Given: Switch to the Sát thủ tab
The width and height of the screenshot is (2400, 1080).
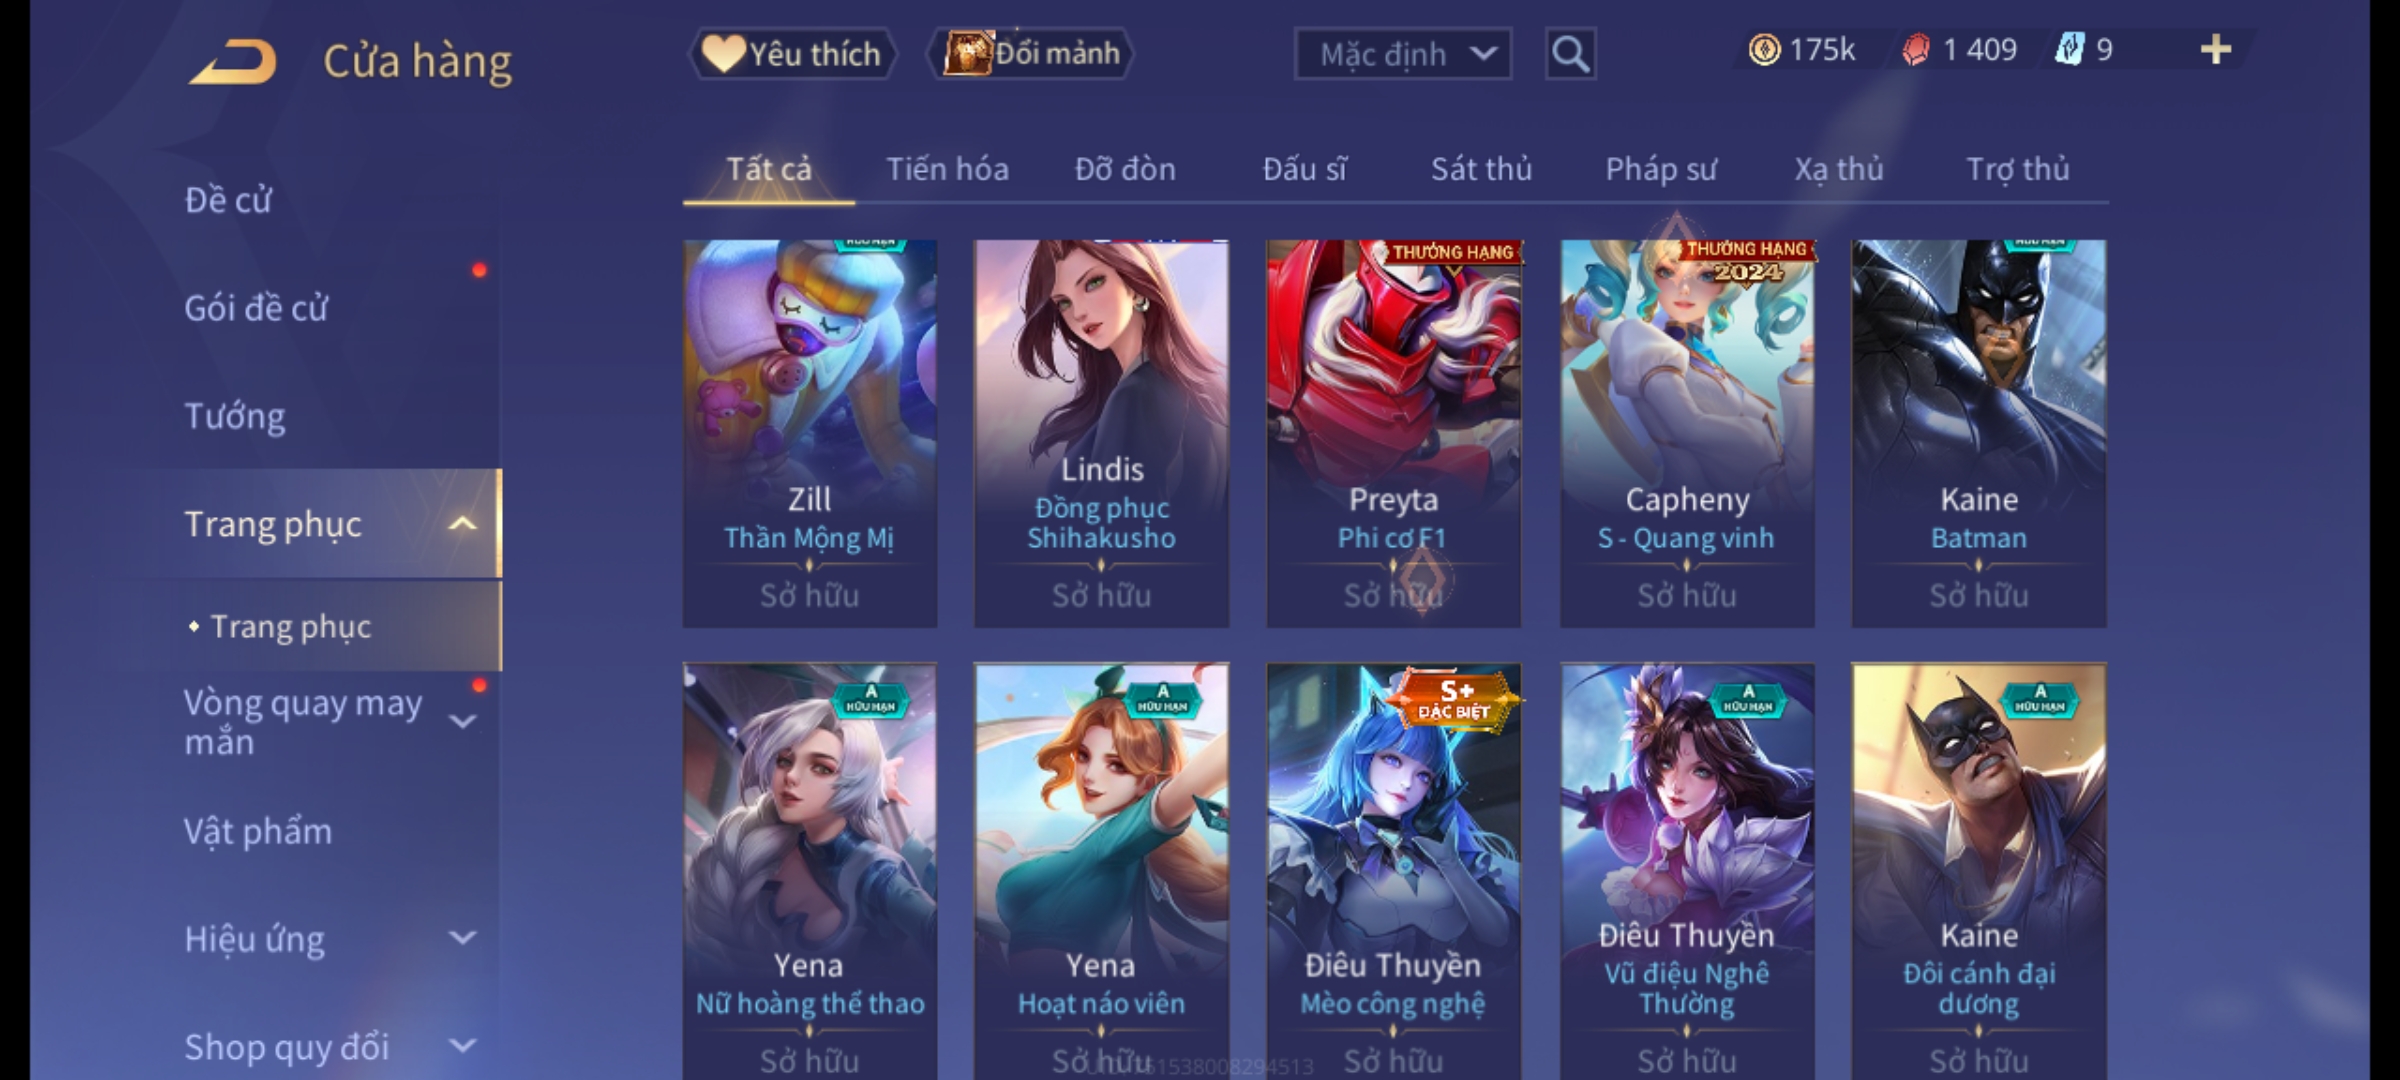Looking at the screenshot, I should [x=1481, y=169].
